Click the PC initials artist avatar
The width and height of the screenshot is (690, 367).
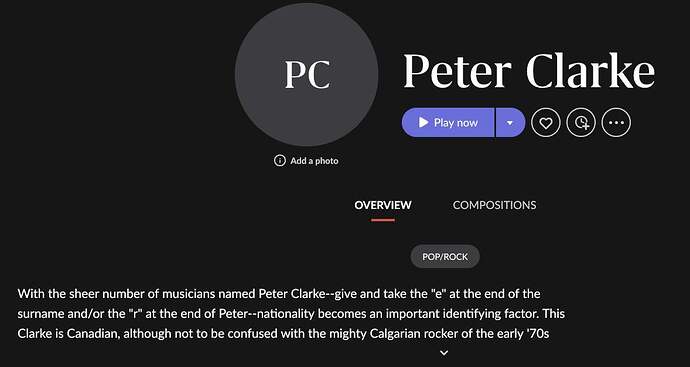click(x=306, y=74)
